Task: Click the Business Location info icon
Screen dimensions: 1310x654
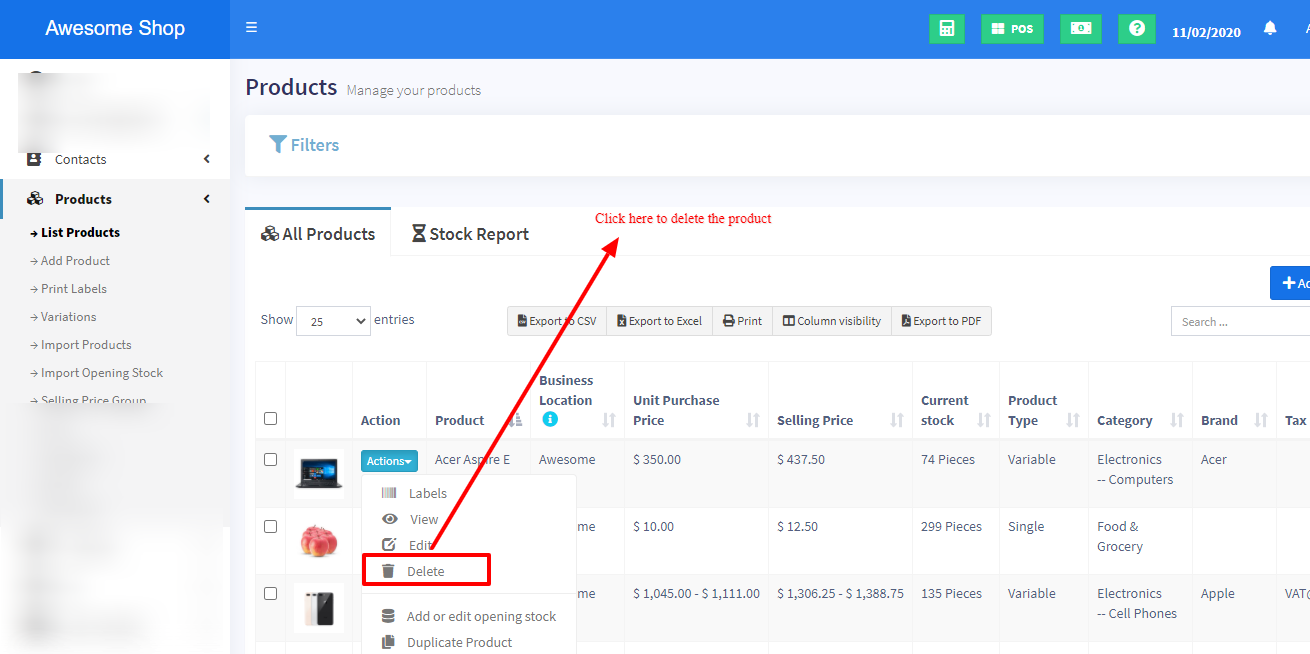Action: tap(549, 420)
